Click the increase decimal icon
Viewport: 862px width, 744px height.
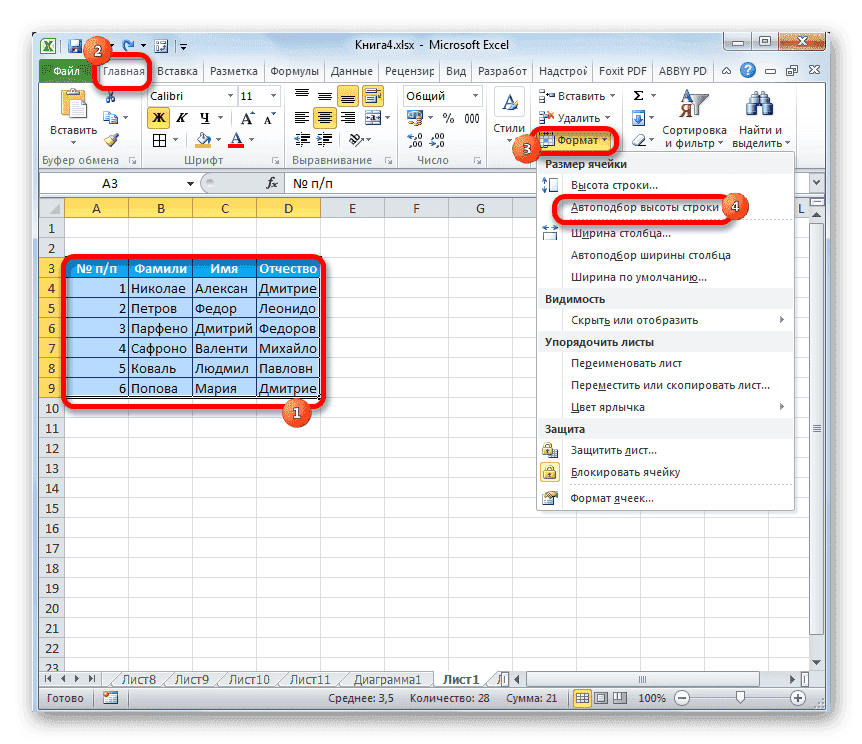(413, 139)
